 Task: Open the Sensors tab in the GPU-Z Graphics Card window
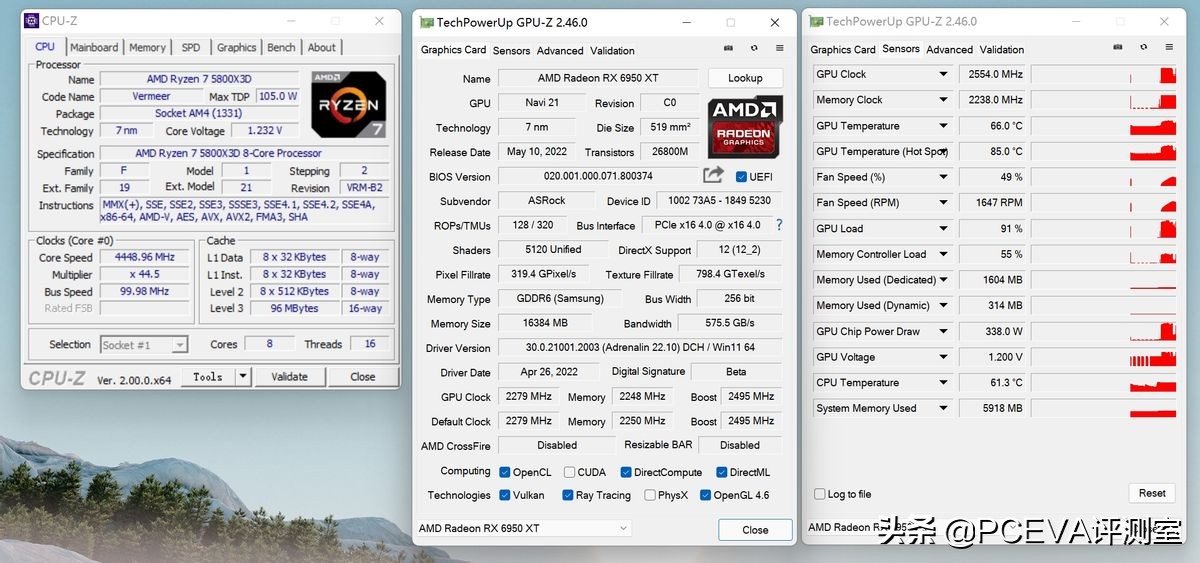pos(511,50)
